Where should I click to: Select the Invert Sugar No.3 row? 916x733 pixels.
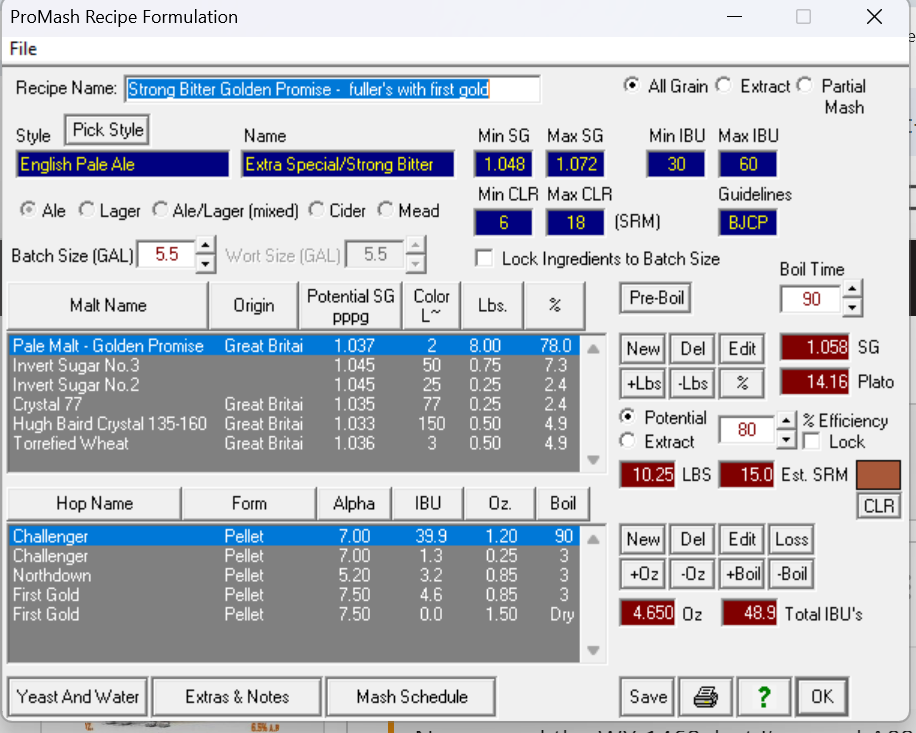(294, 366)
